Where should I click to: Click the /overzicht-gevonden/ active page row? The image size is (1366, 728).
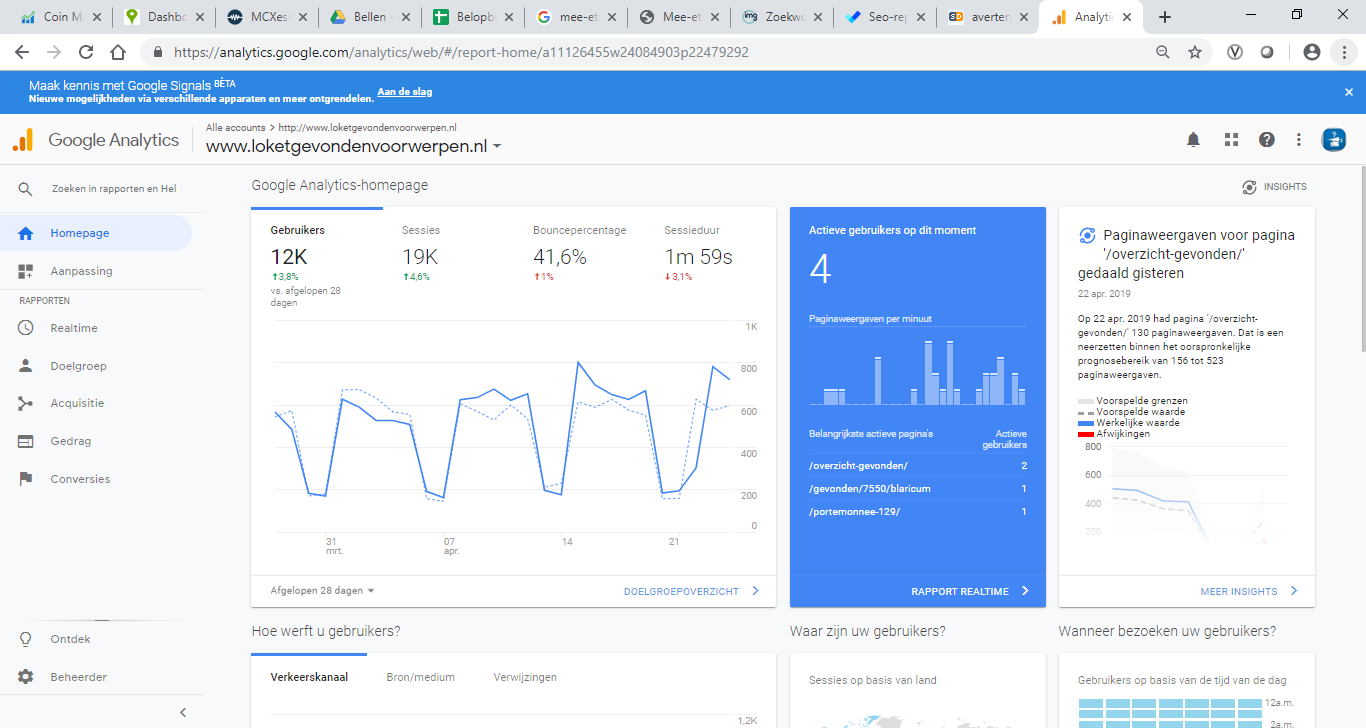[x=918, y=466]
